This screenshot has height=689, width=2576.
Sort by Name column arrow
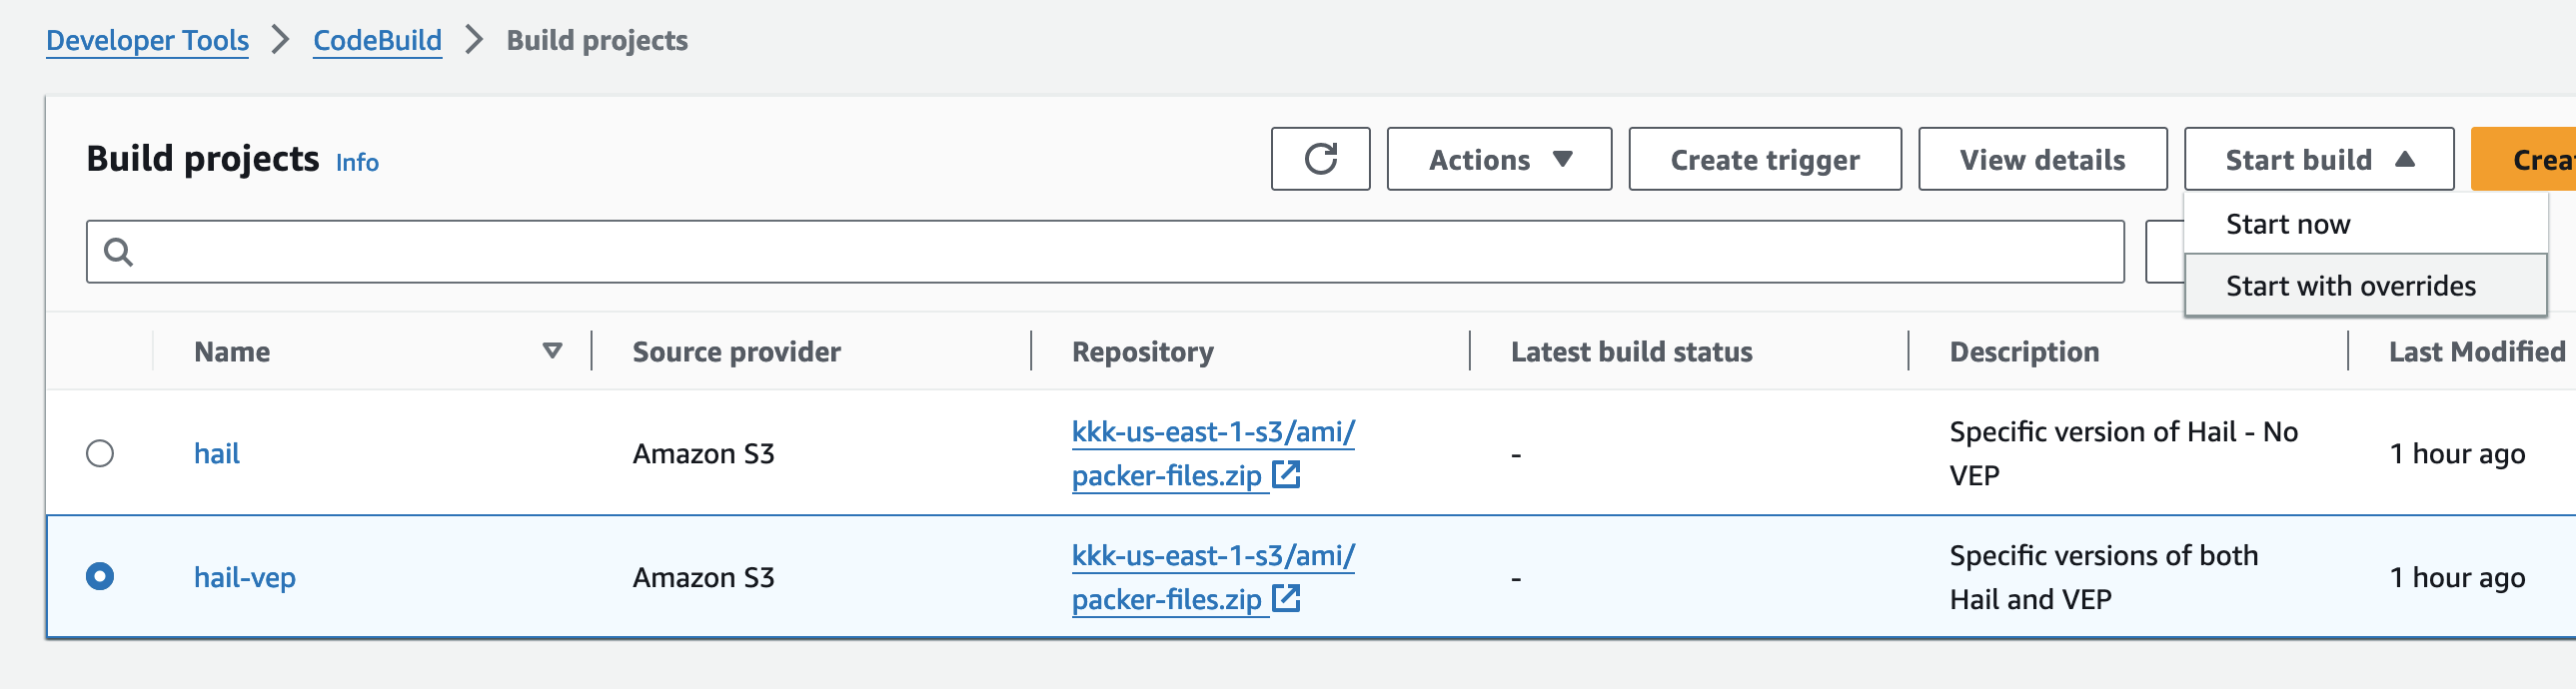pyautogui.click(x=552, y=351)
